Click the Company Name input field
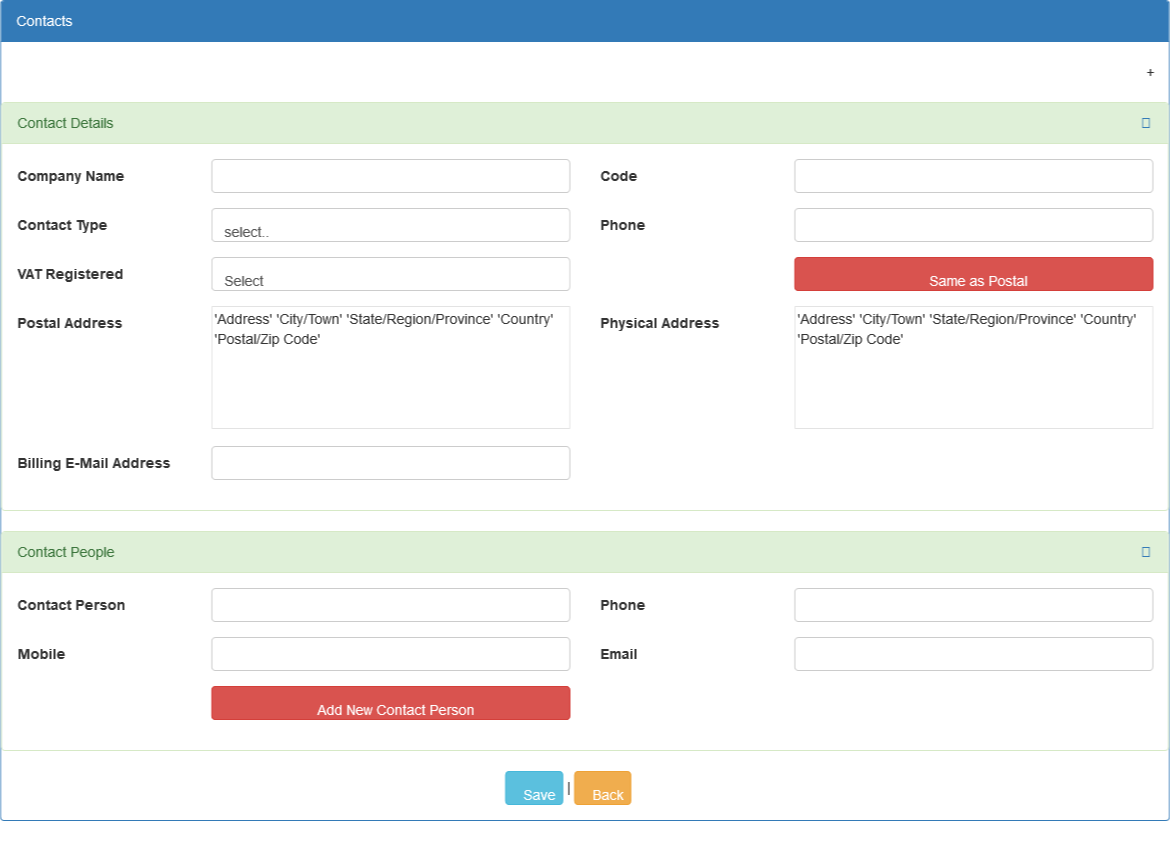1170x841 pixels. 390,176
